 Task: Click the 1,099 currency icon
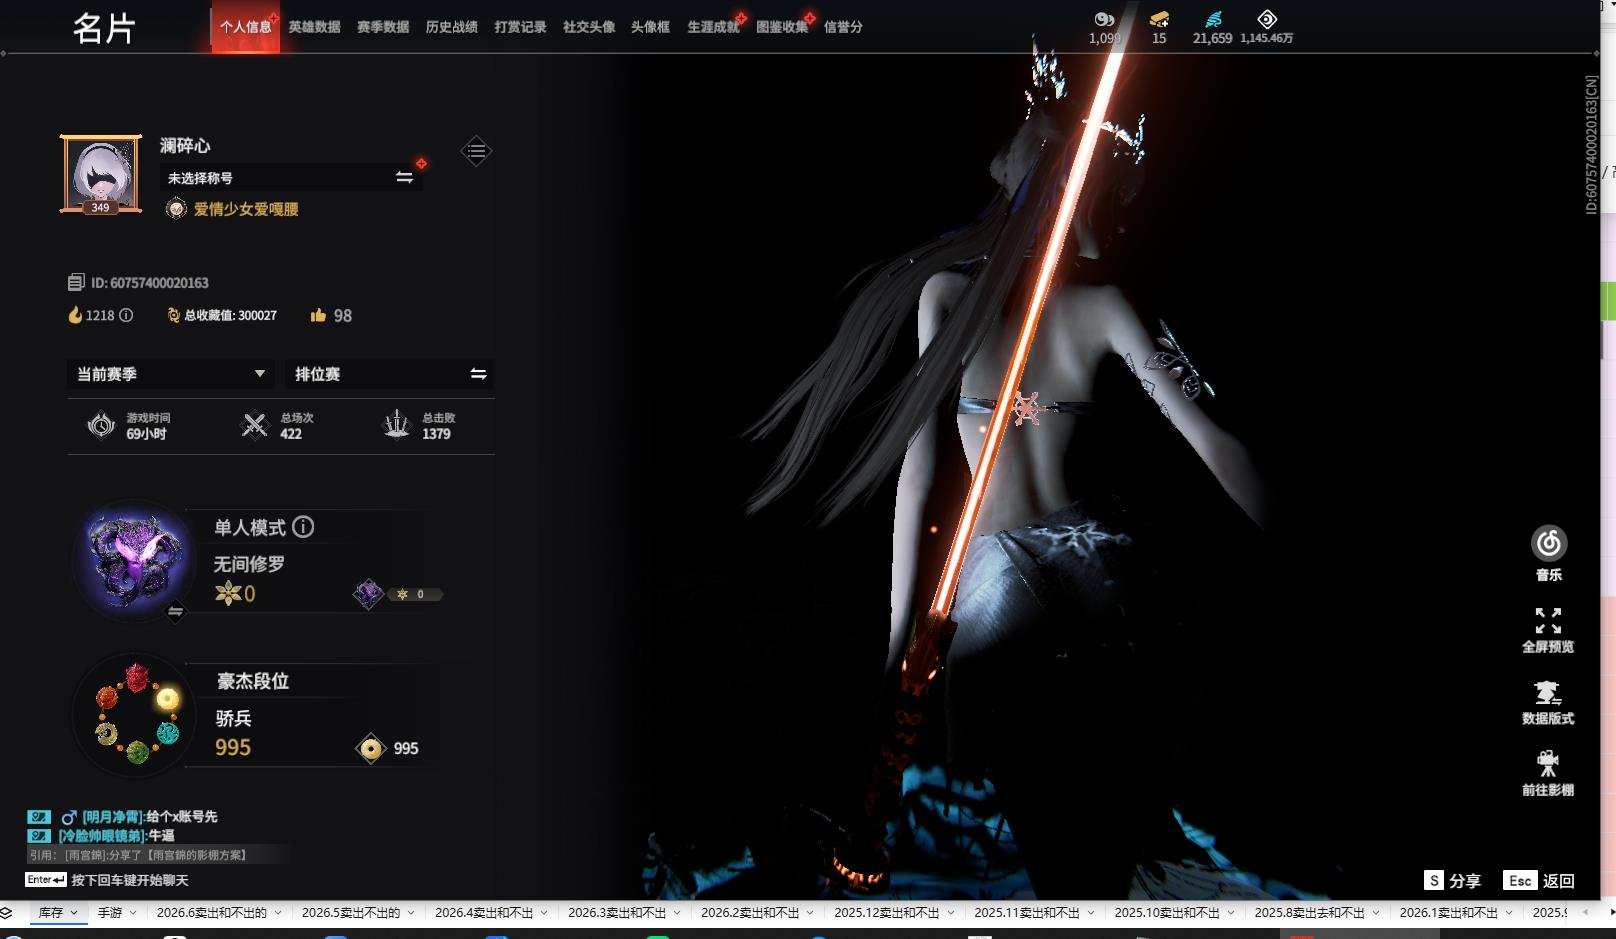[x=1104, y=19]
